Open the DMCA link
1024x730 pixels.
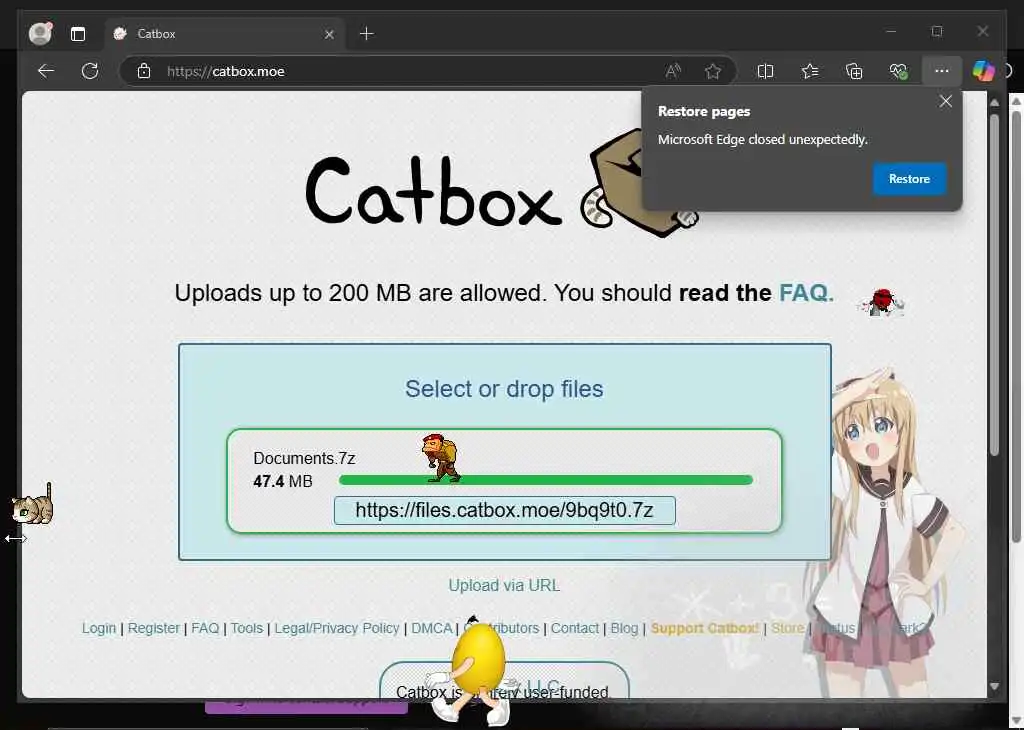432,628
